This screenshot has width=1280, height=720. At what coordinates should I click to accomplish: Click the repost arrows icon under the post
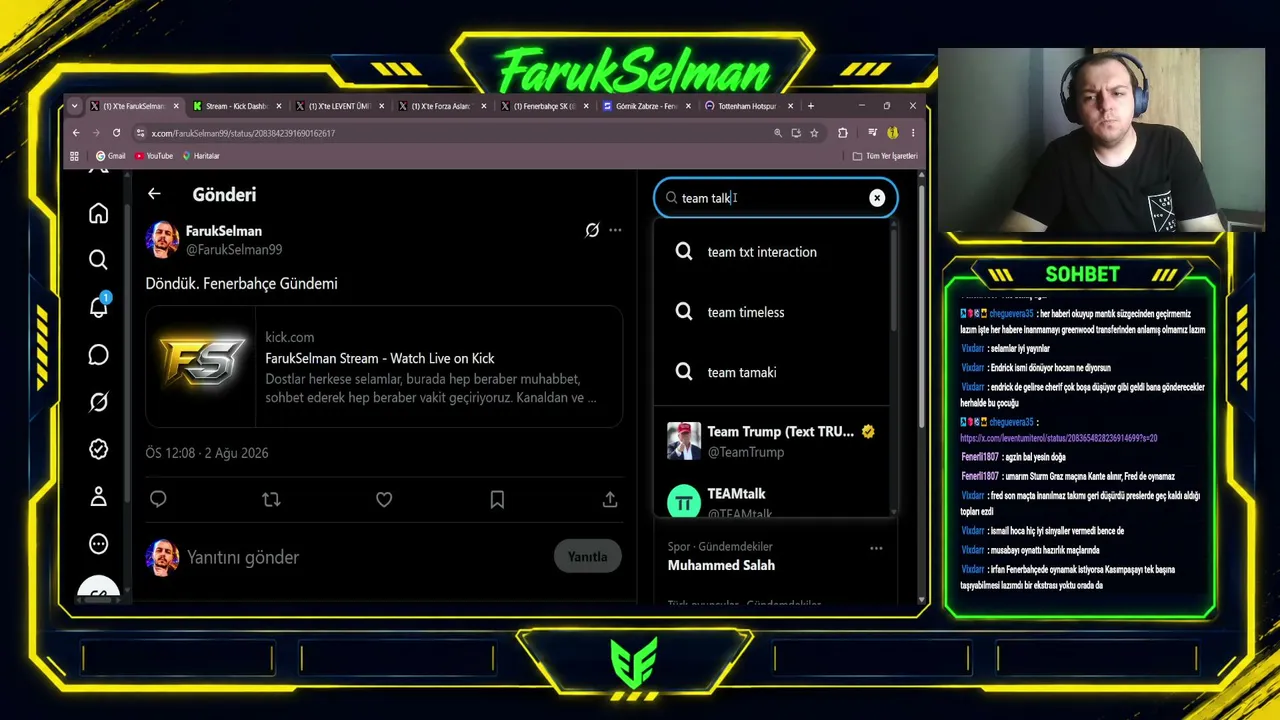tap(271, 499)
